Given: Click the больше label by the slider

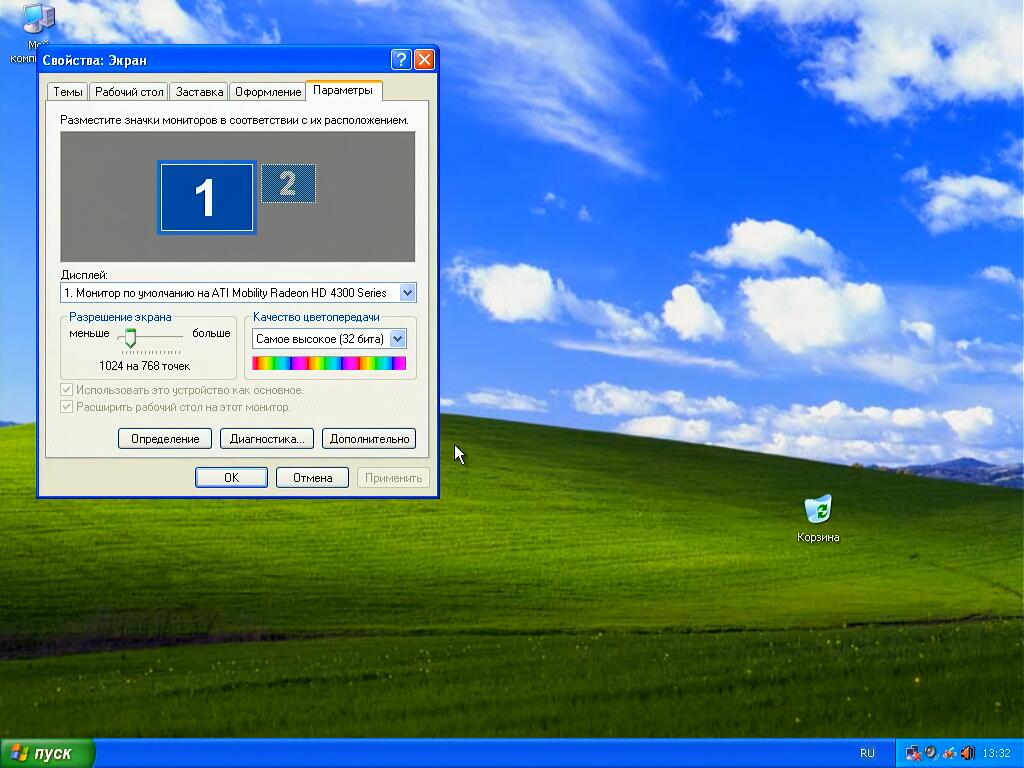Looking at the screenshot, I should click(x=211, y=333).
